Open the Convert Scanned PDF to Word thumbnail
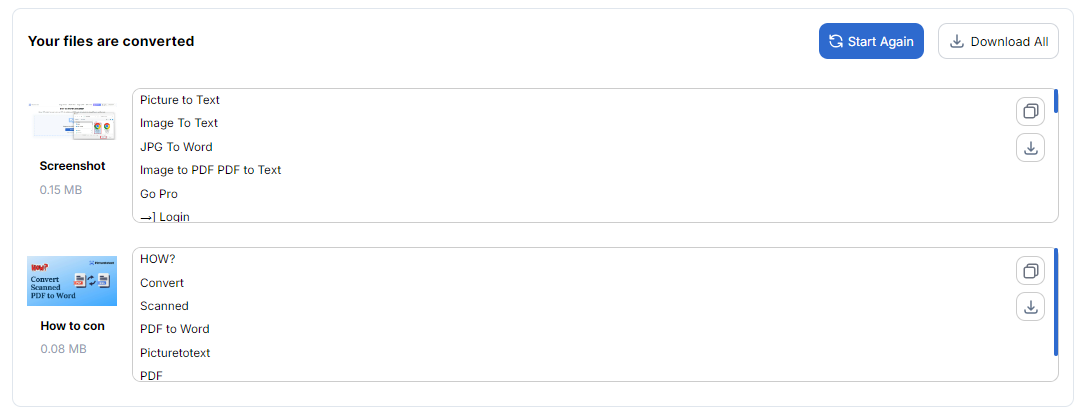Screen dimensions: 1089x412 72,281
